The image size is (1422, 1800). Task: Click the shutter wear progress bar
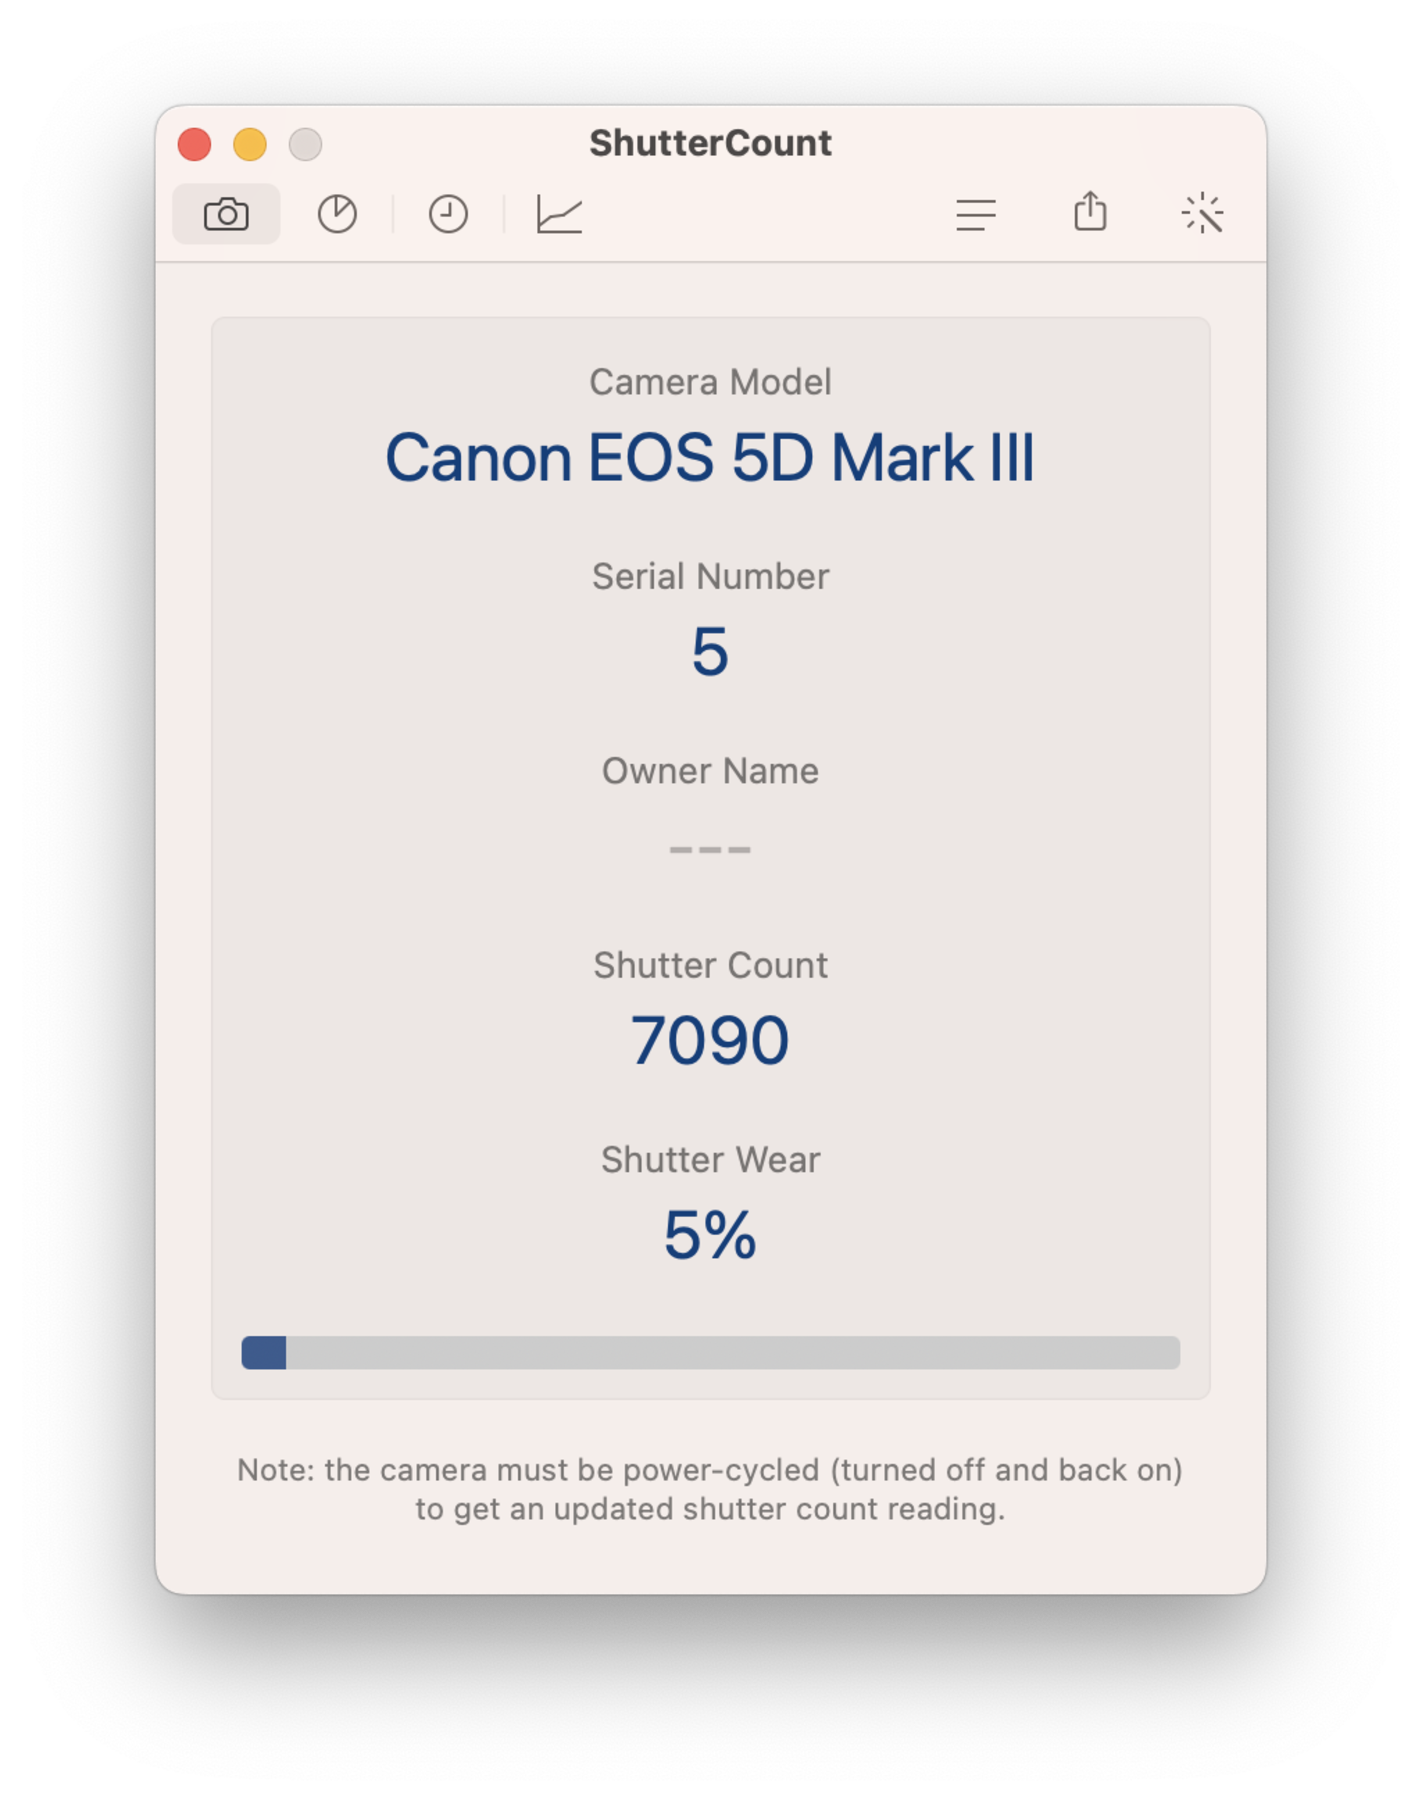(x=710, y=1352)
